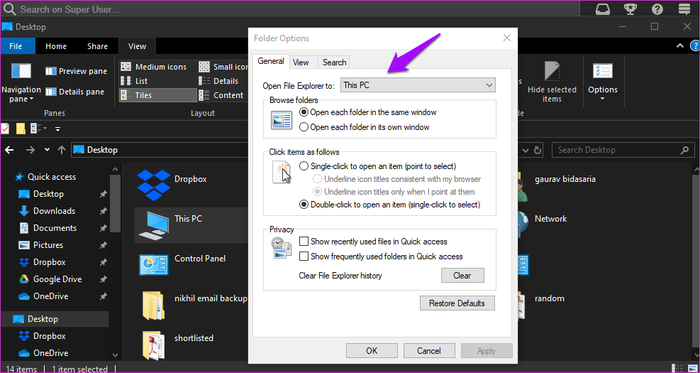This screenshot has height=373, width=700.
Task: Cancel the Folder Options dialog
Action: click(429, 351)
